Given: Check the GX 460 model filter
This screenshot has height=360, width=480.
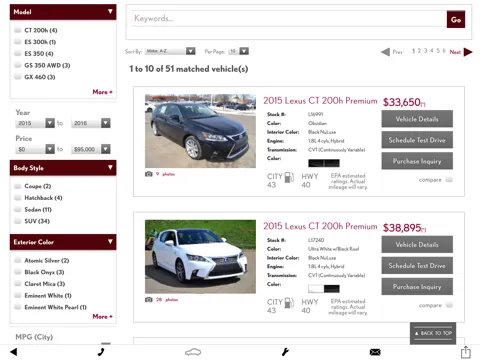Looking at the screenshot, I should 18,77.
